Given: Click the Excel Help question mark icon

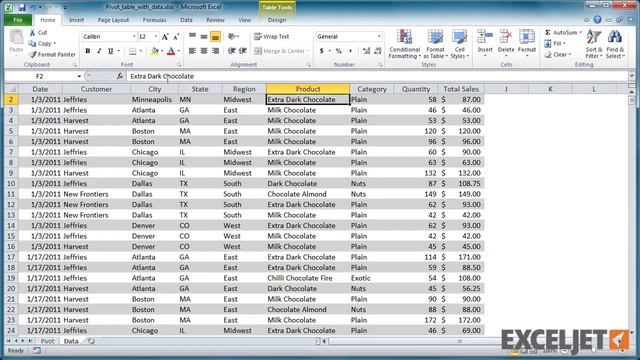Looking at the screenshot, I should point(598,20).
